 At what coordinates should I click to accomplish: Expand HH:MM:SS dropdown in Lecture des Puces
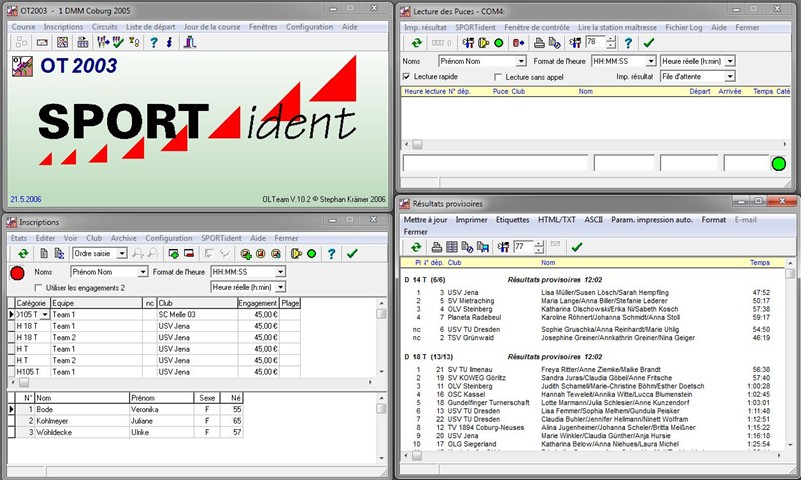pyautogui.click(x=651, y=61)
